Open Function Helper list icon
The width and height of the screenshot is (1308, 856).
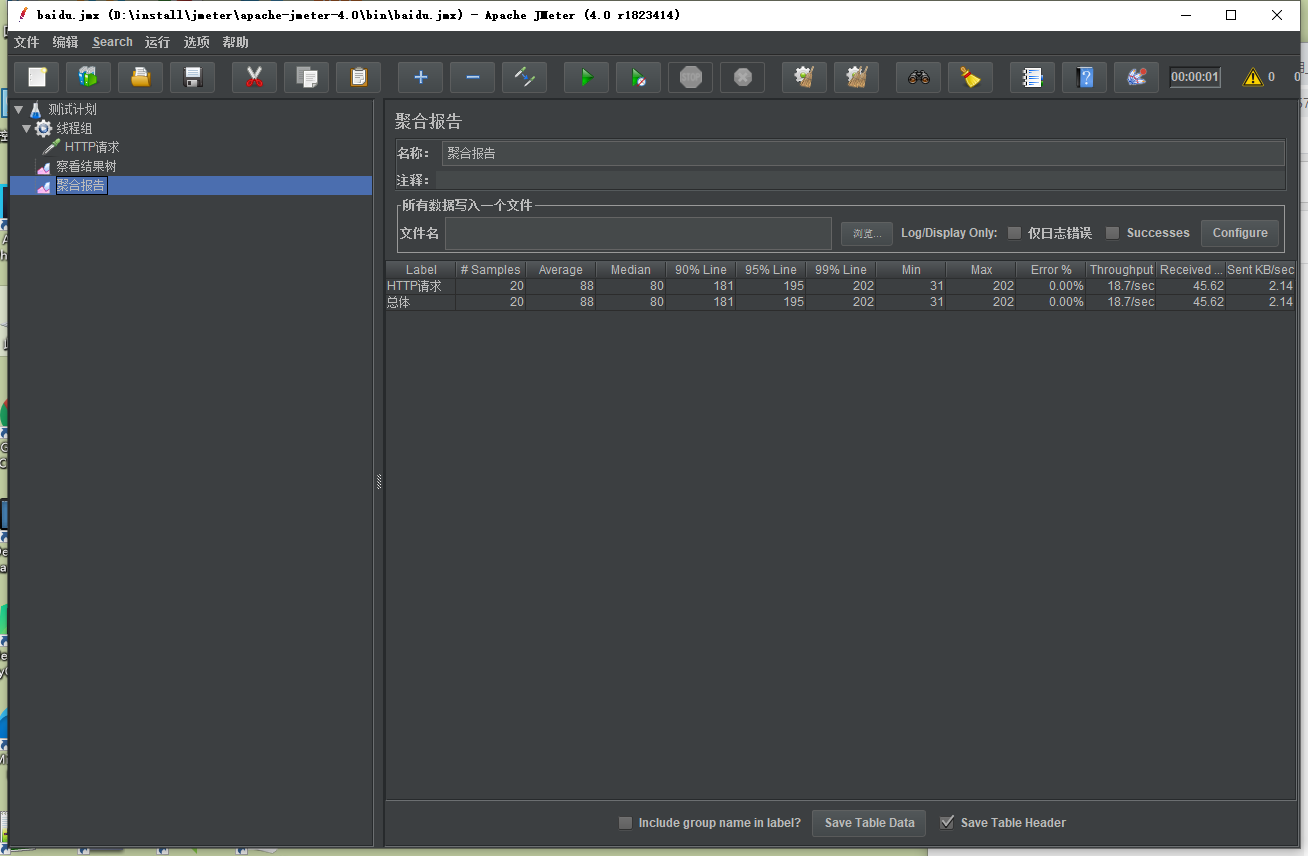pyautogui.click(x=1033, y=77)
